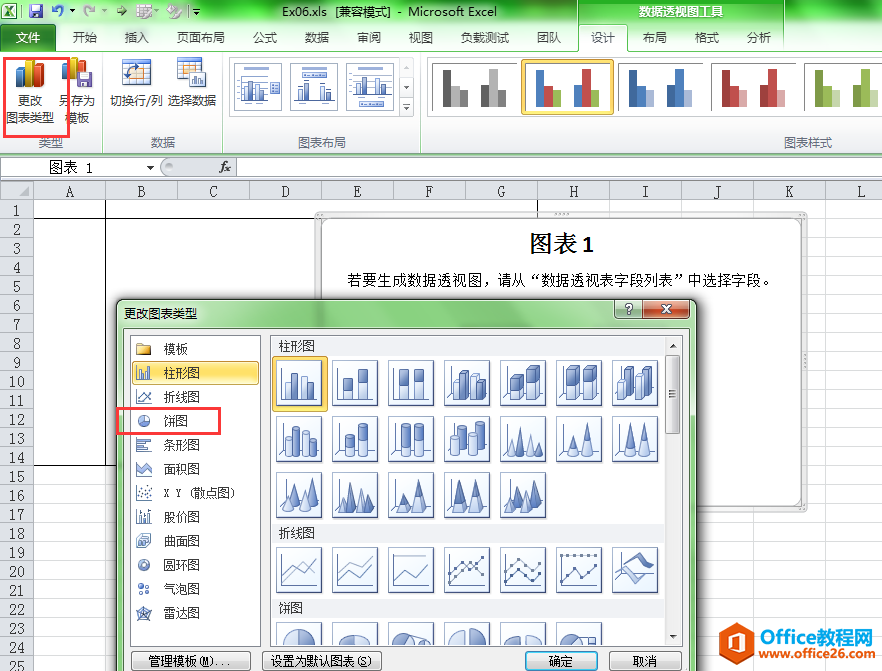Pick the first line chart subtype
Viewport: 882px width, 671px height.
299,570
